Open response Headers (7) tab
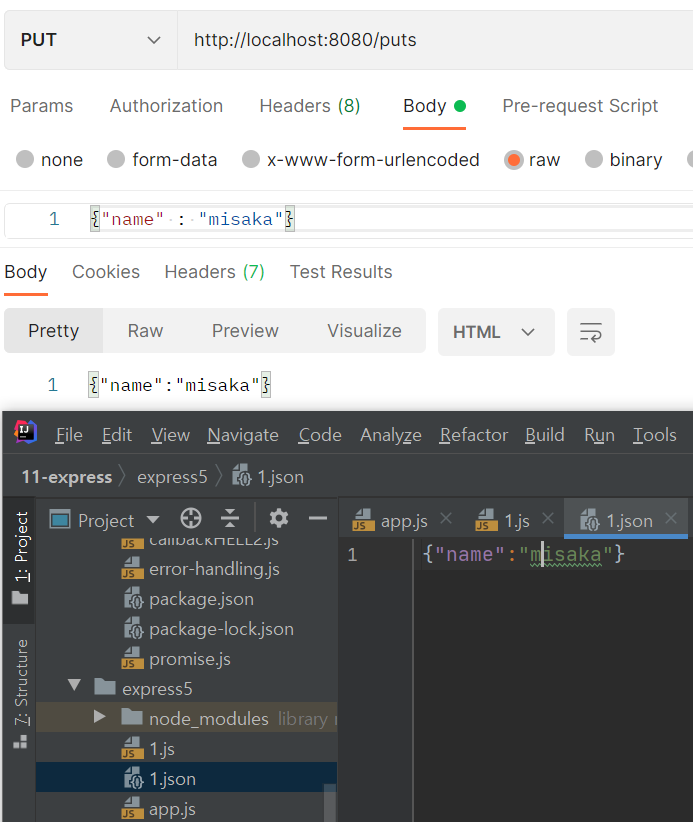This screenshot has height=822, width=693. tap(214, 272)
